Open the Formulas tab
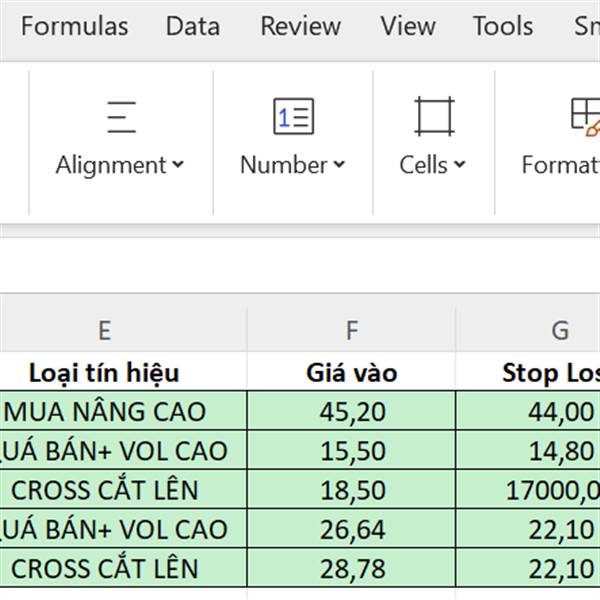The image size is (600, 600). (74, 26)
